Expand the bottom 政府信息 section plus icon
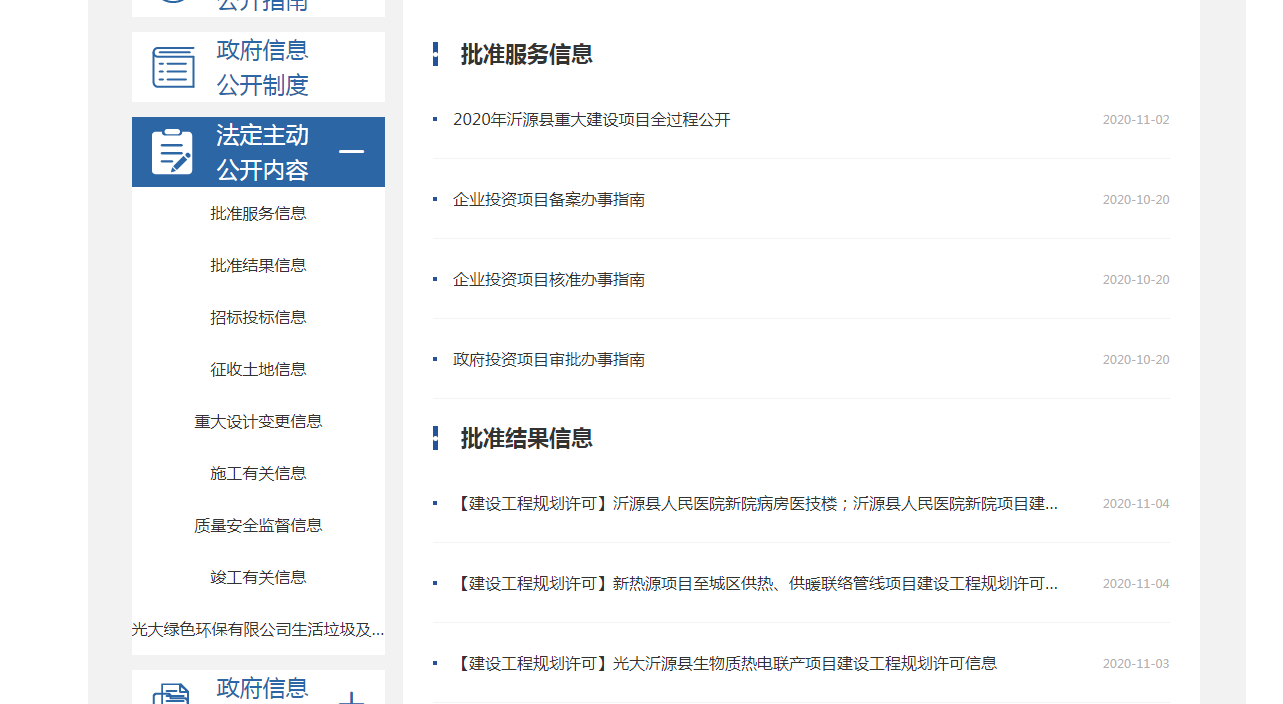 [x=351, y=697]
